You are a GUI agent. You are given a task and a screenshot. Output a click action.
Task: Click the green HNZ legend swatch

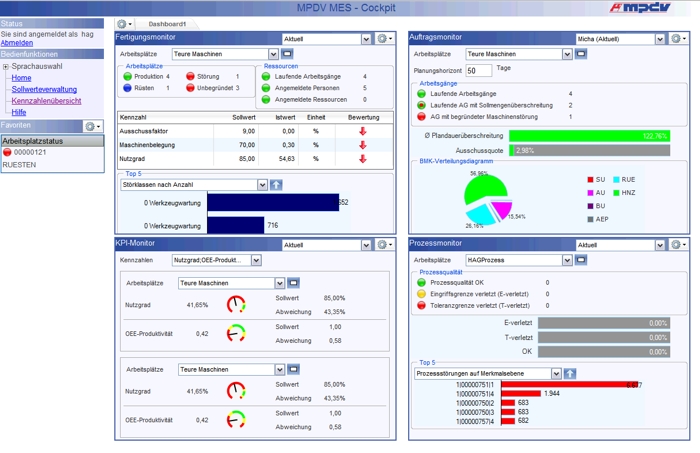[616, 193]
